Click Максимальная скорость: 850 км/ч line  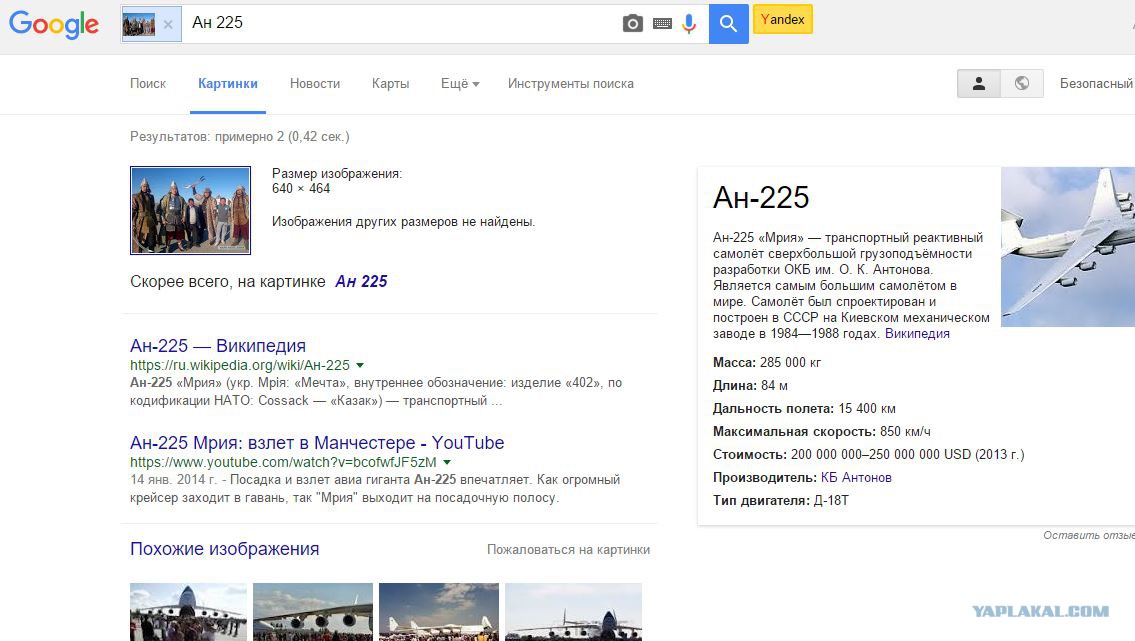[822, 432]
